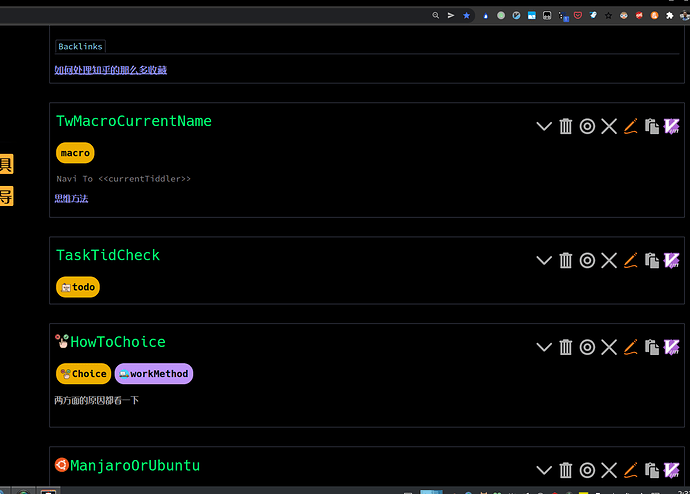Click the ManjaroOrUbuntu tiddler title
Screen dimensions: 690x494
[x=135, y=465]
